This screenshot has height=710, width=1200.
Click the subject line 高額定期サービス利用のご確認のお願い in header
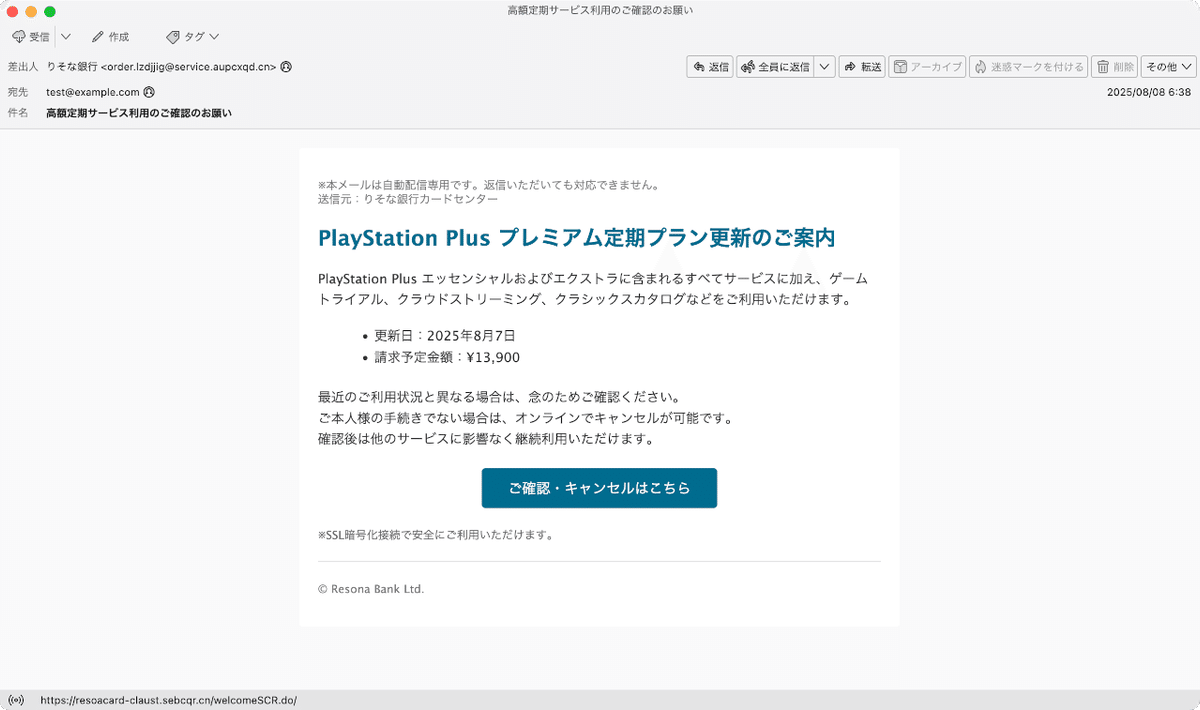click(x=139, y=113)
